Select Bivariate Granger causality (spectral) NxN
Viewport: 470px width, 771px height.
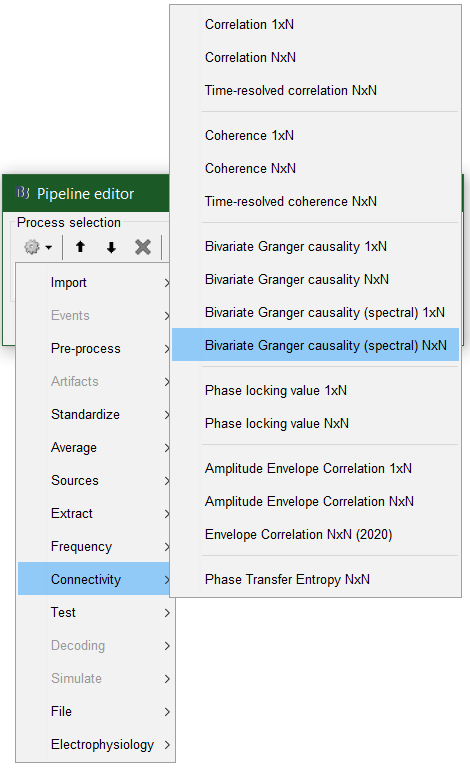[x=315, y=345]
